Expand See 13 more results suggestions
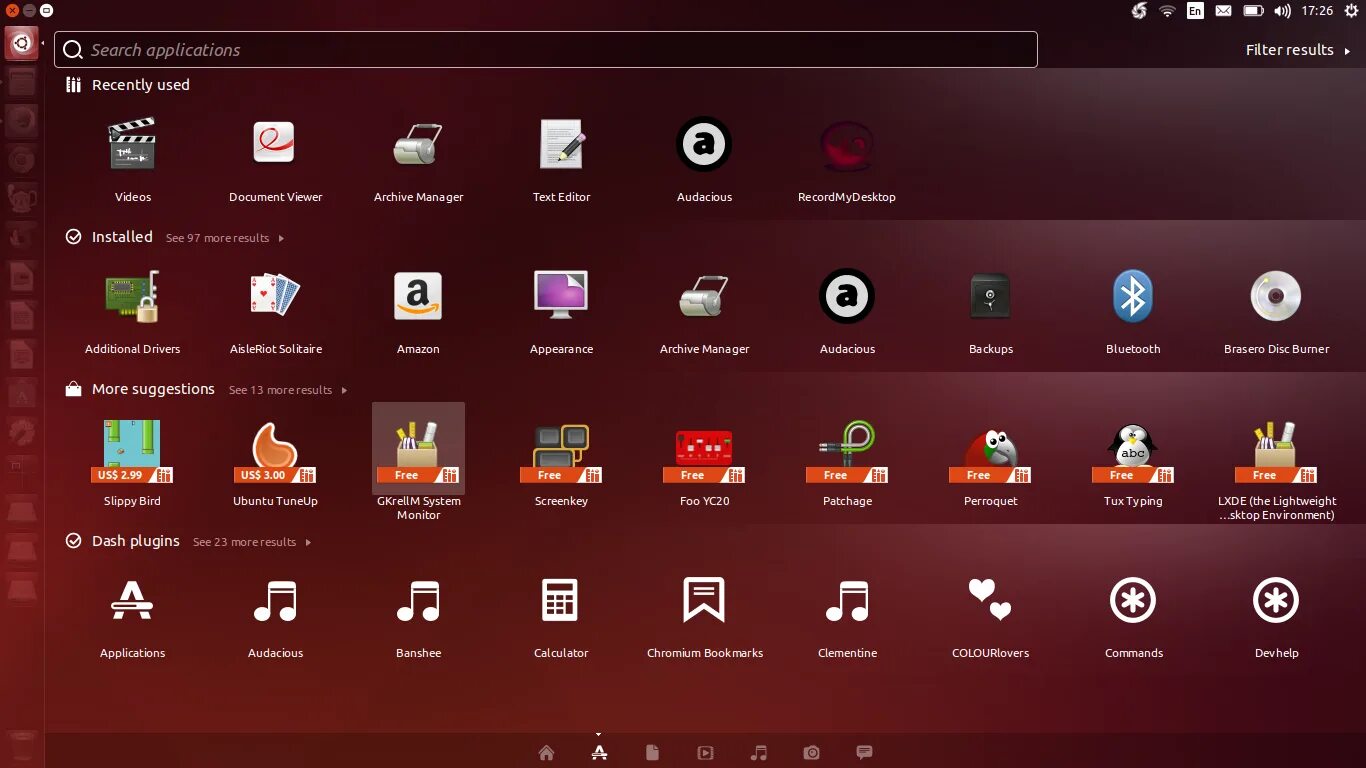The width and height of the screenshot is (1366, 768). click(x=288, y=390)
